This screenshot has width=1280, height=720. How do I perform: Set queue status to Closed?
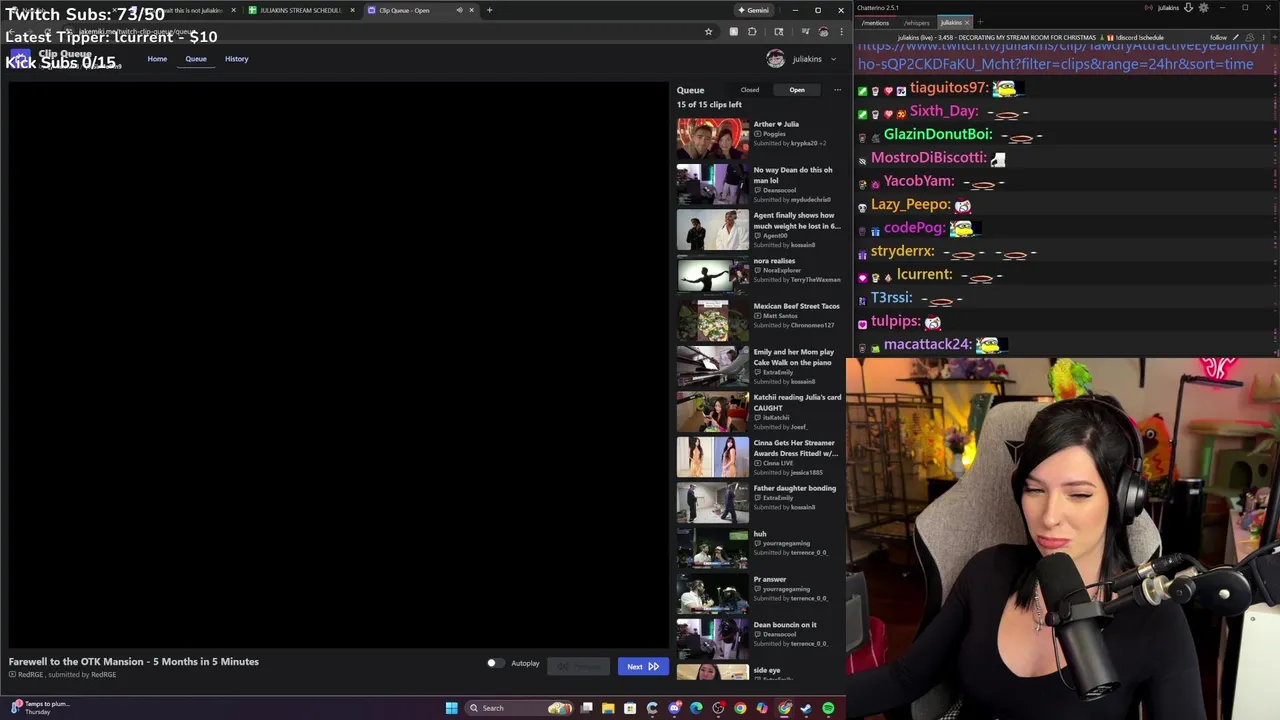tap(749, 90)
